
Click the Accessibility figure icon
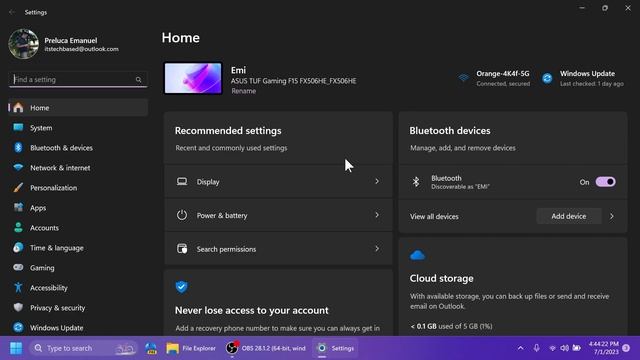pos(18,288)
